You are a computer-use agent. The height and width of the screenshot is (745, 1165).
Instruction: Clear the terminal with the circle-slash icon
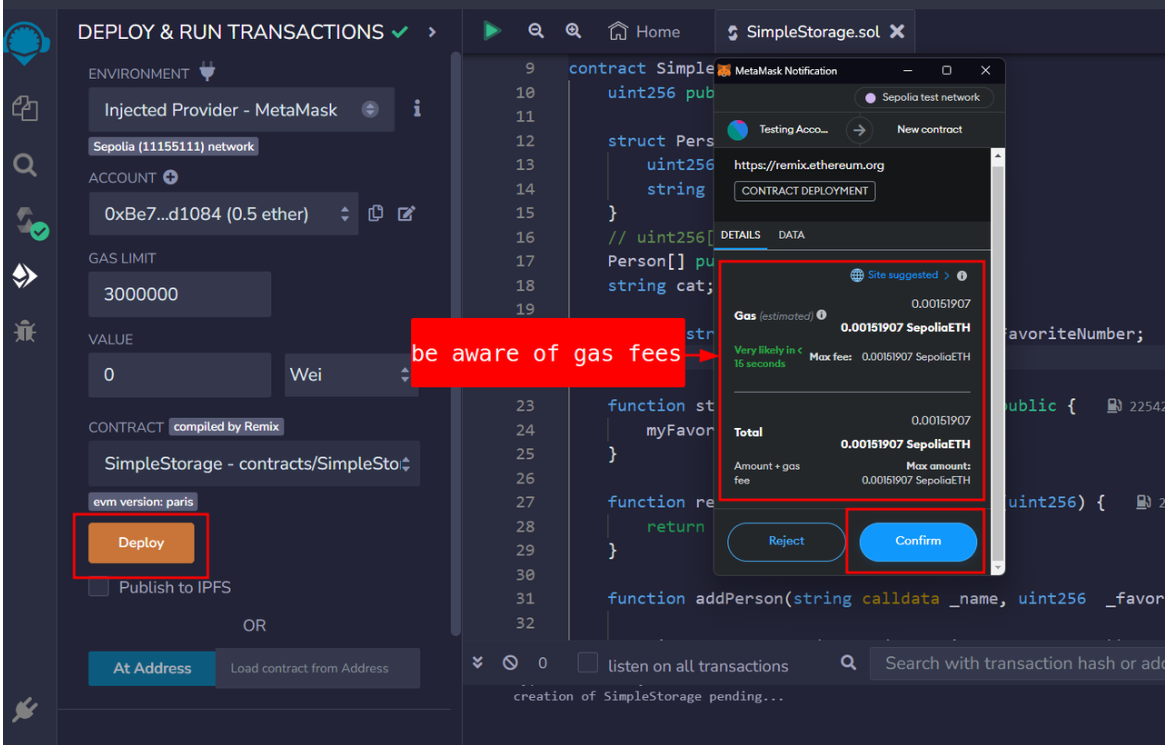pos(510,662)
